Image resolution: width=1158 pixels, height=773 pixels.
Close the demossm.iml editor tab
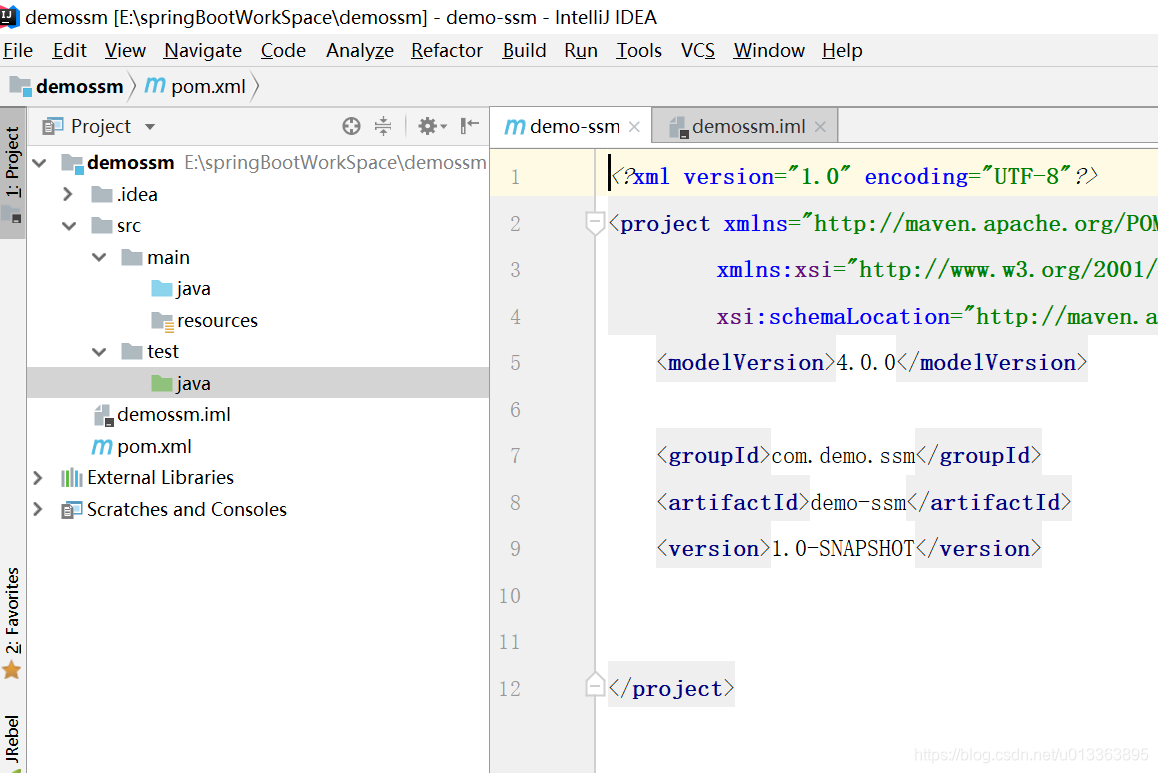click(x=820, y=127)
